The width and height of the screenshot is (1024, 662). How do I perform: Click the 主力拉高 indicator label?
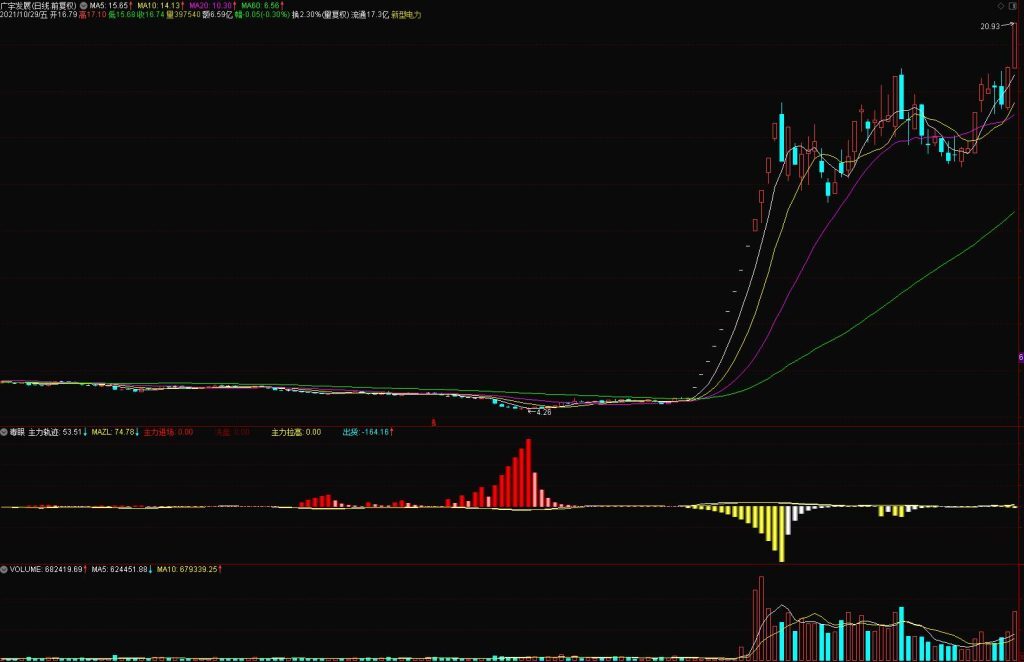tap(296, 432)
